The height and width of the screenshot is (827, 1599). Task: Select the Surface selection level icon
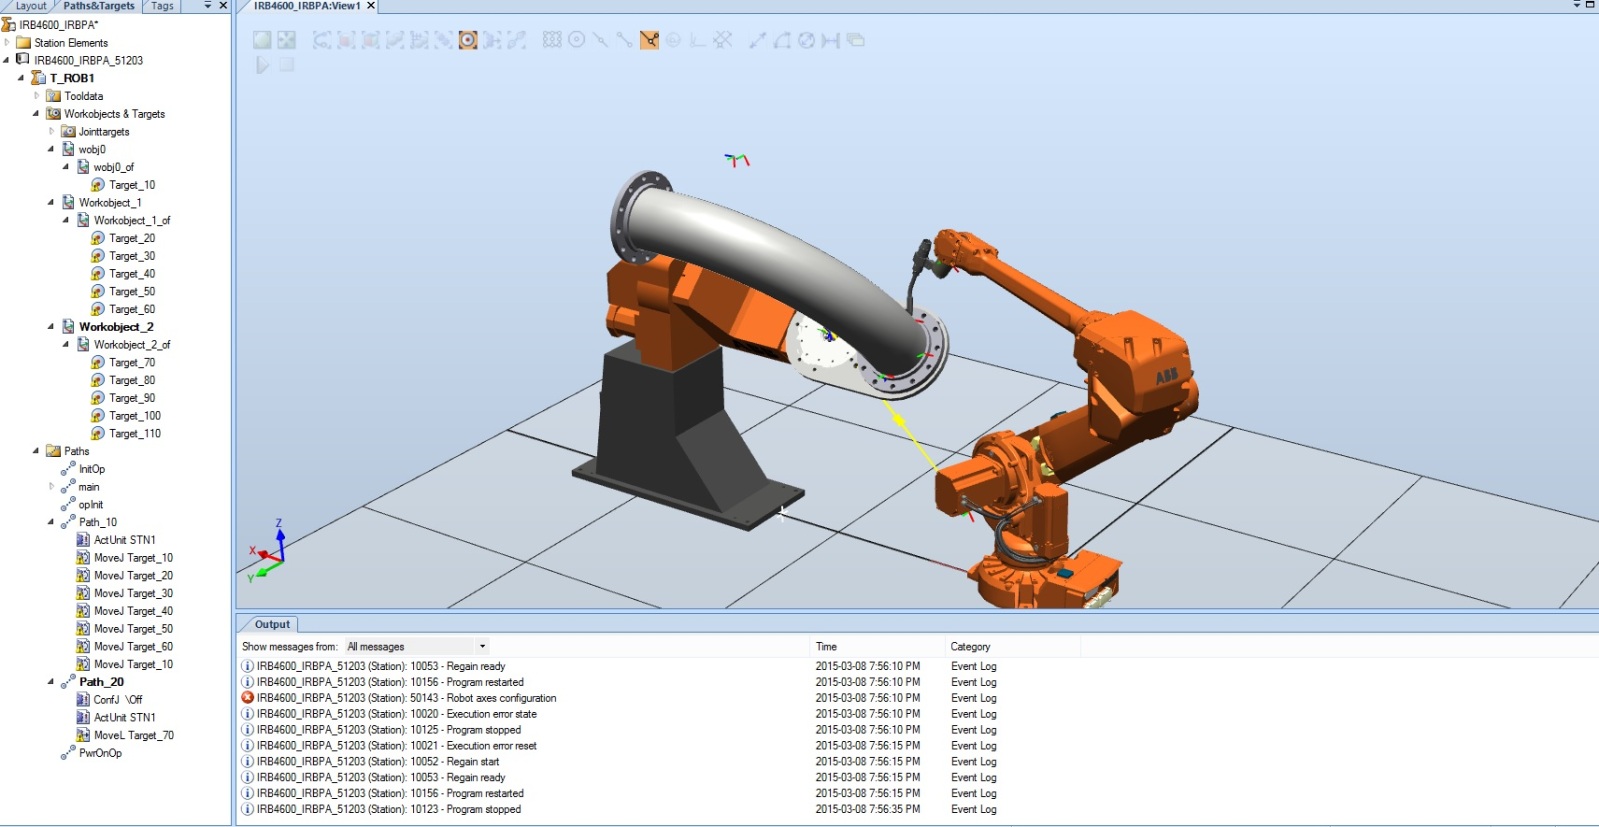(346, 40)
